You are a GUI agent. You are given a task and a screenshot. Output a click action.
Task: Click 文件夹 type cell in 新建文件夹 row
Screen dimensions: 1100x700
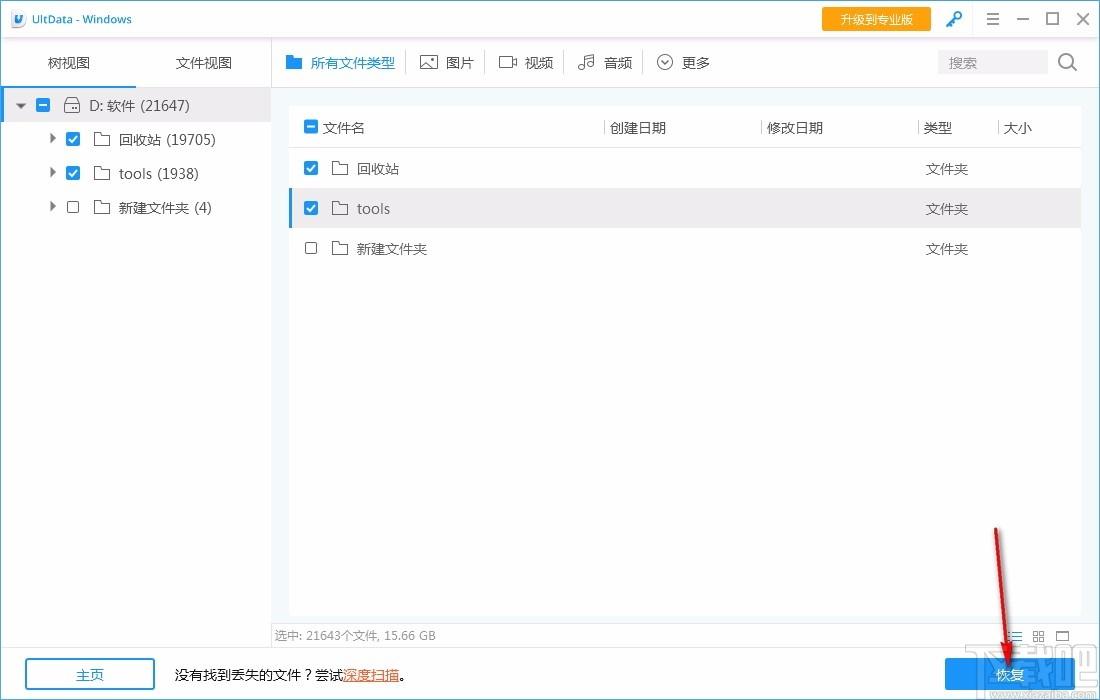(x=947, y=249)
